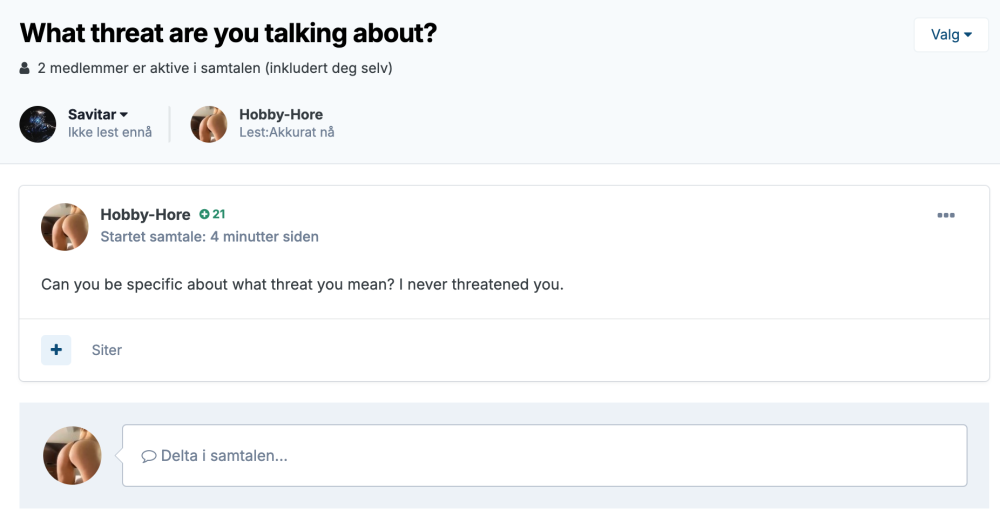Click your avatar beside the reply box
This screenshot has width=1000, height=522.
pyautogui.click(x=72, y=455)
